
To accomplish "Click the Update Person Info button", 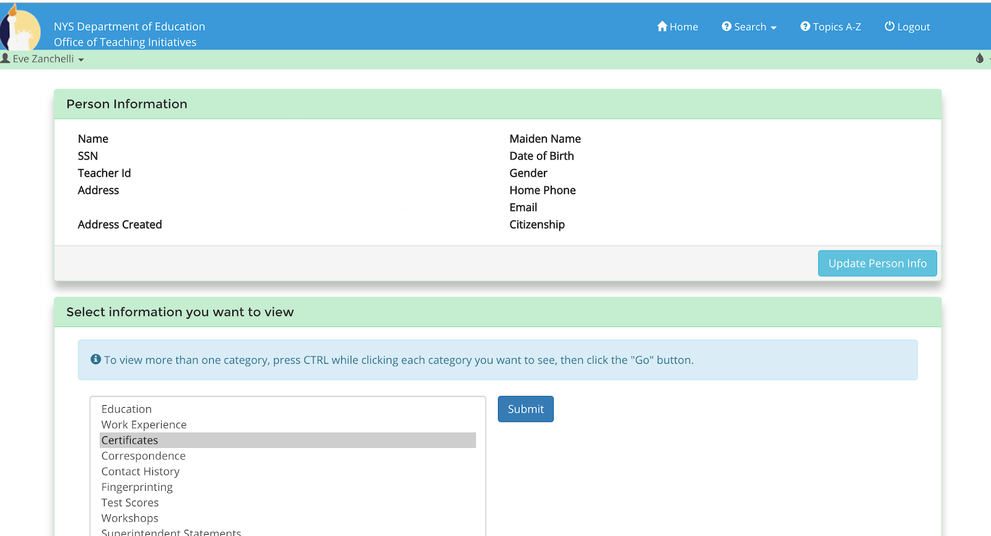I will (877, 263).
